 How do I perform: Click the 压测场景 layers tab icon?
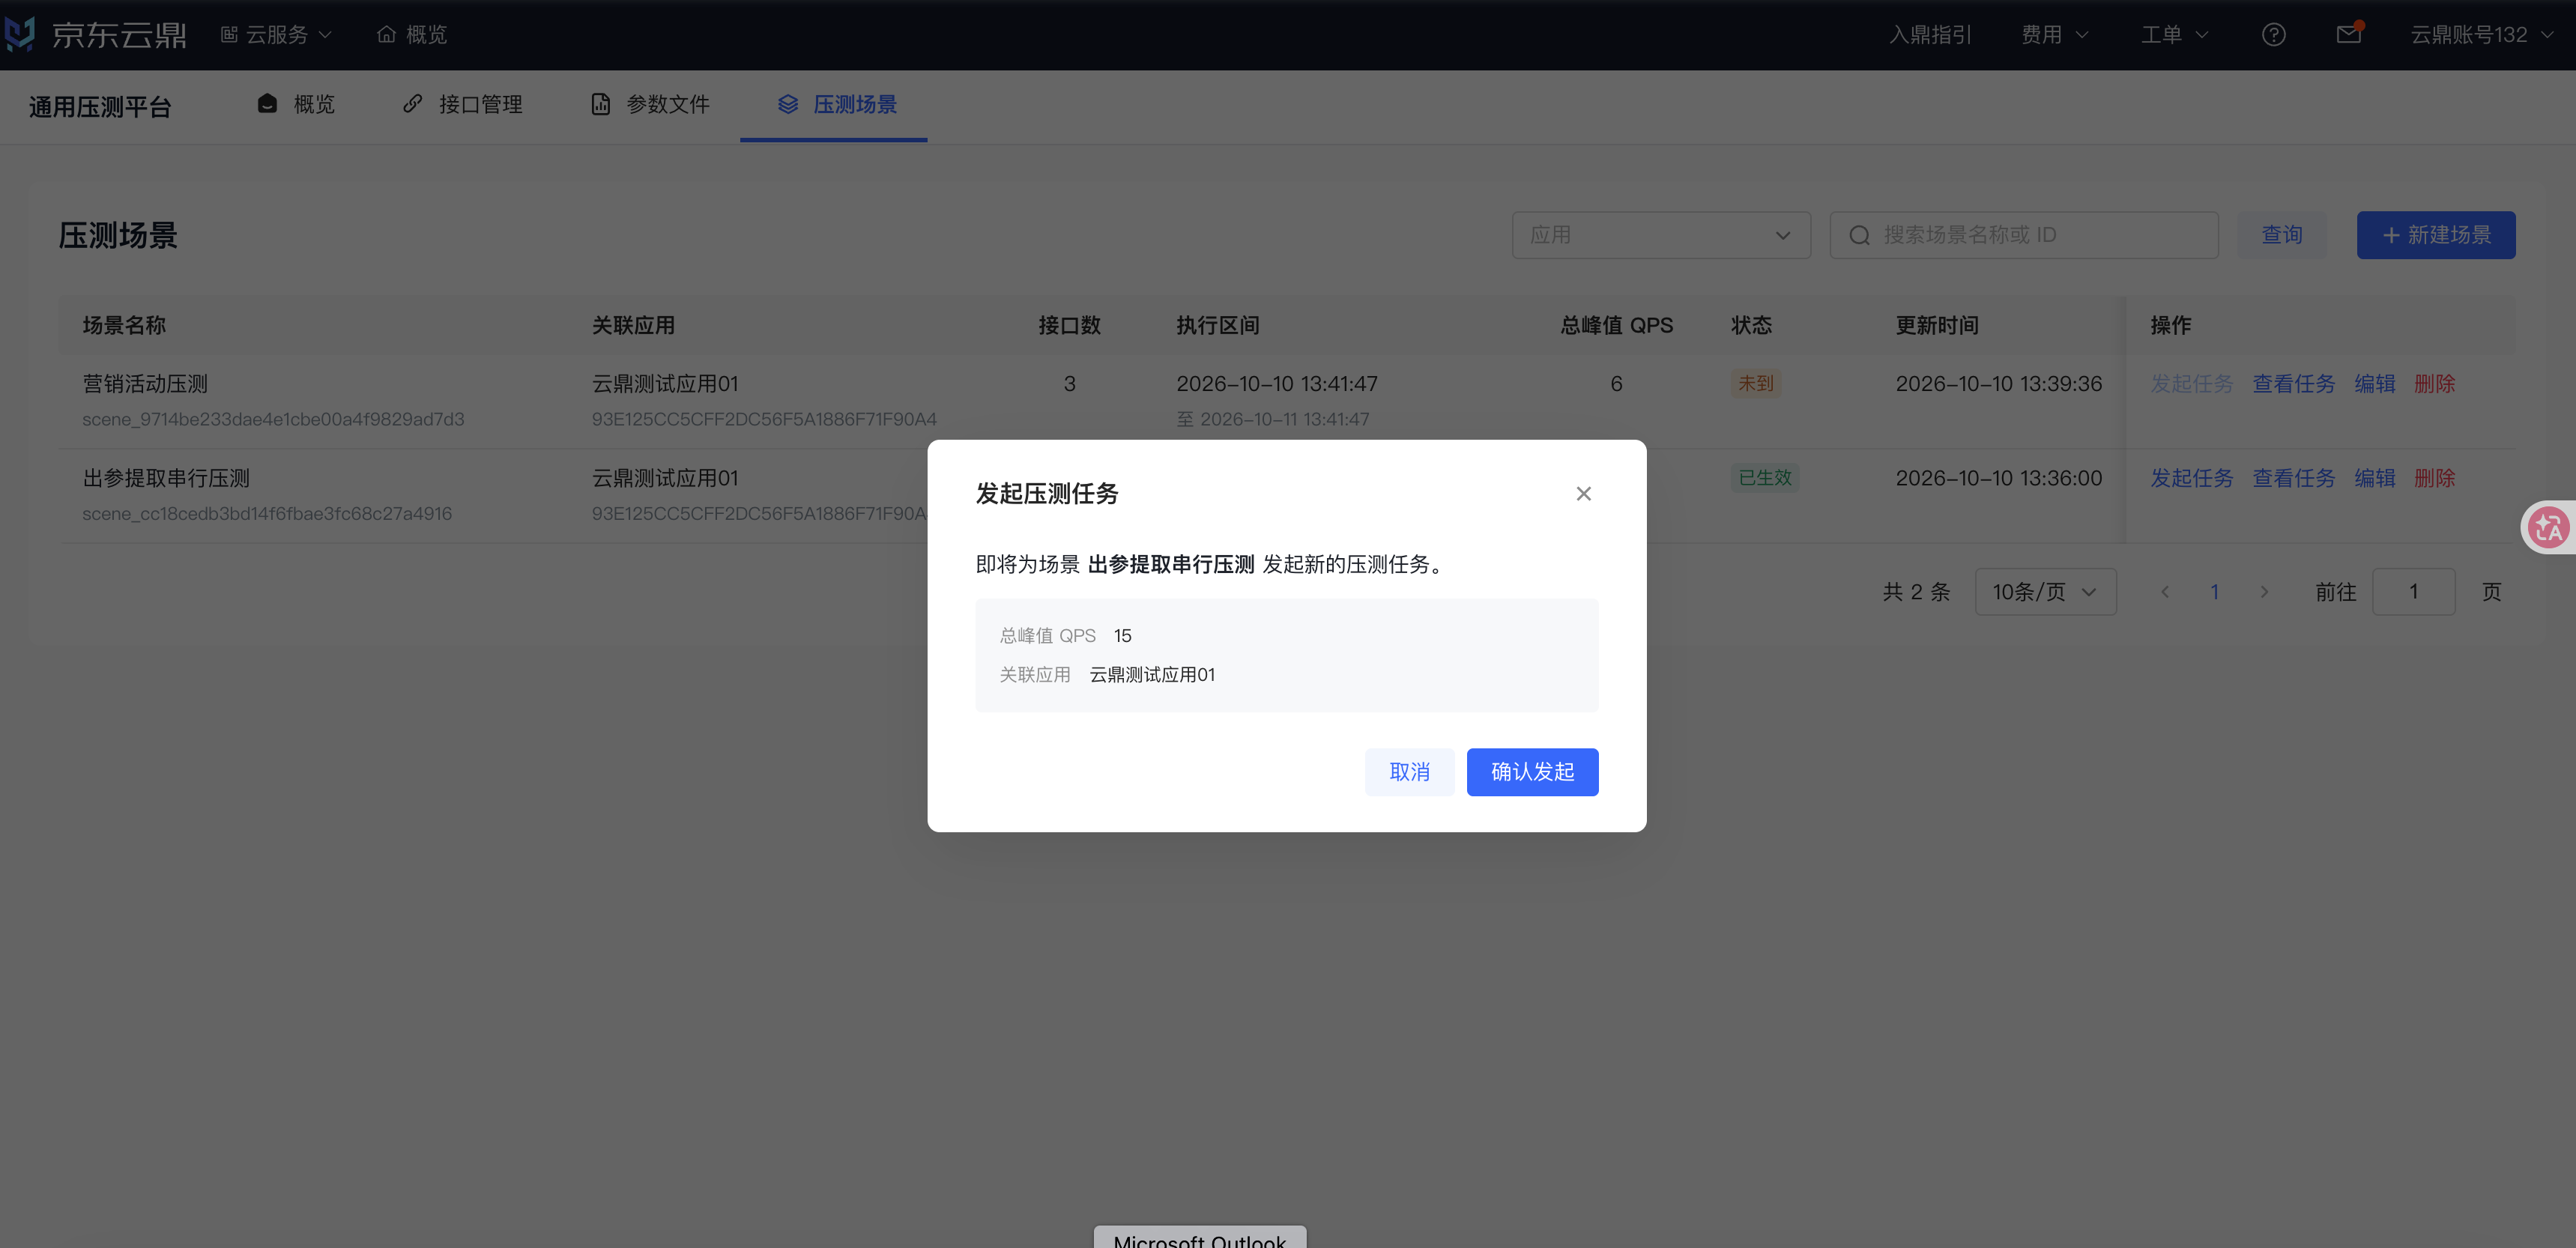click(788, 104)
